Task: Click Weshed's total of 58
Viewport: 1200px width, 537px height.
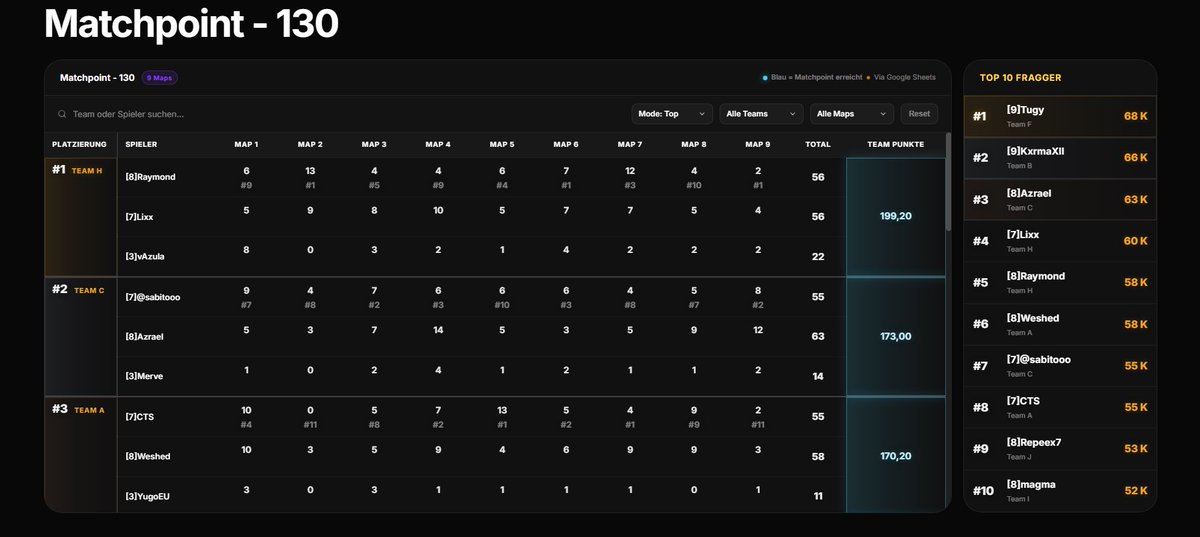Action: coord(818,456)
